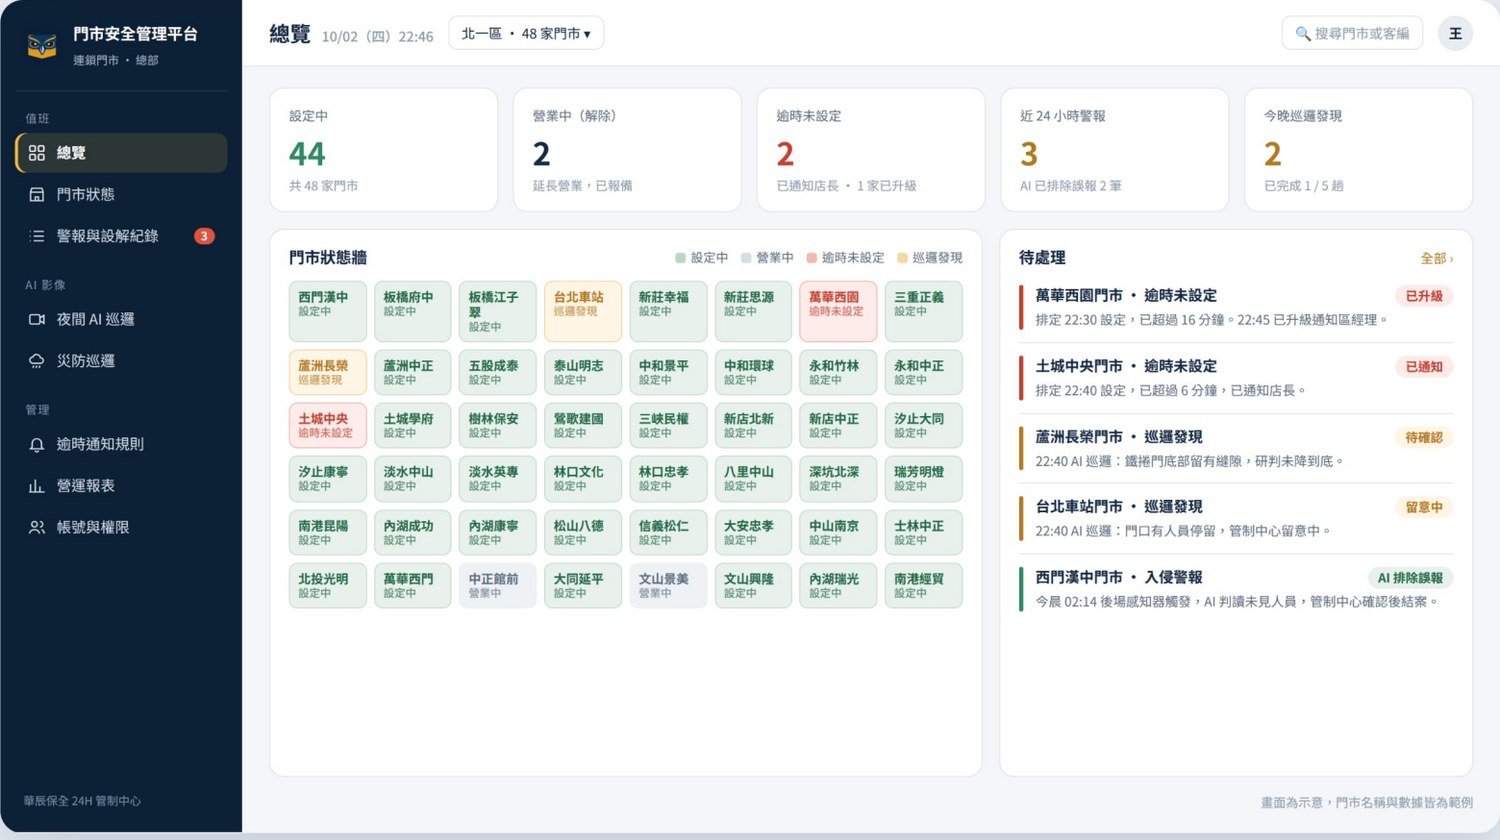Open the 夜間 AI 巡邏 camera icon

pos(37,320)
